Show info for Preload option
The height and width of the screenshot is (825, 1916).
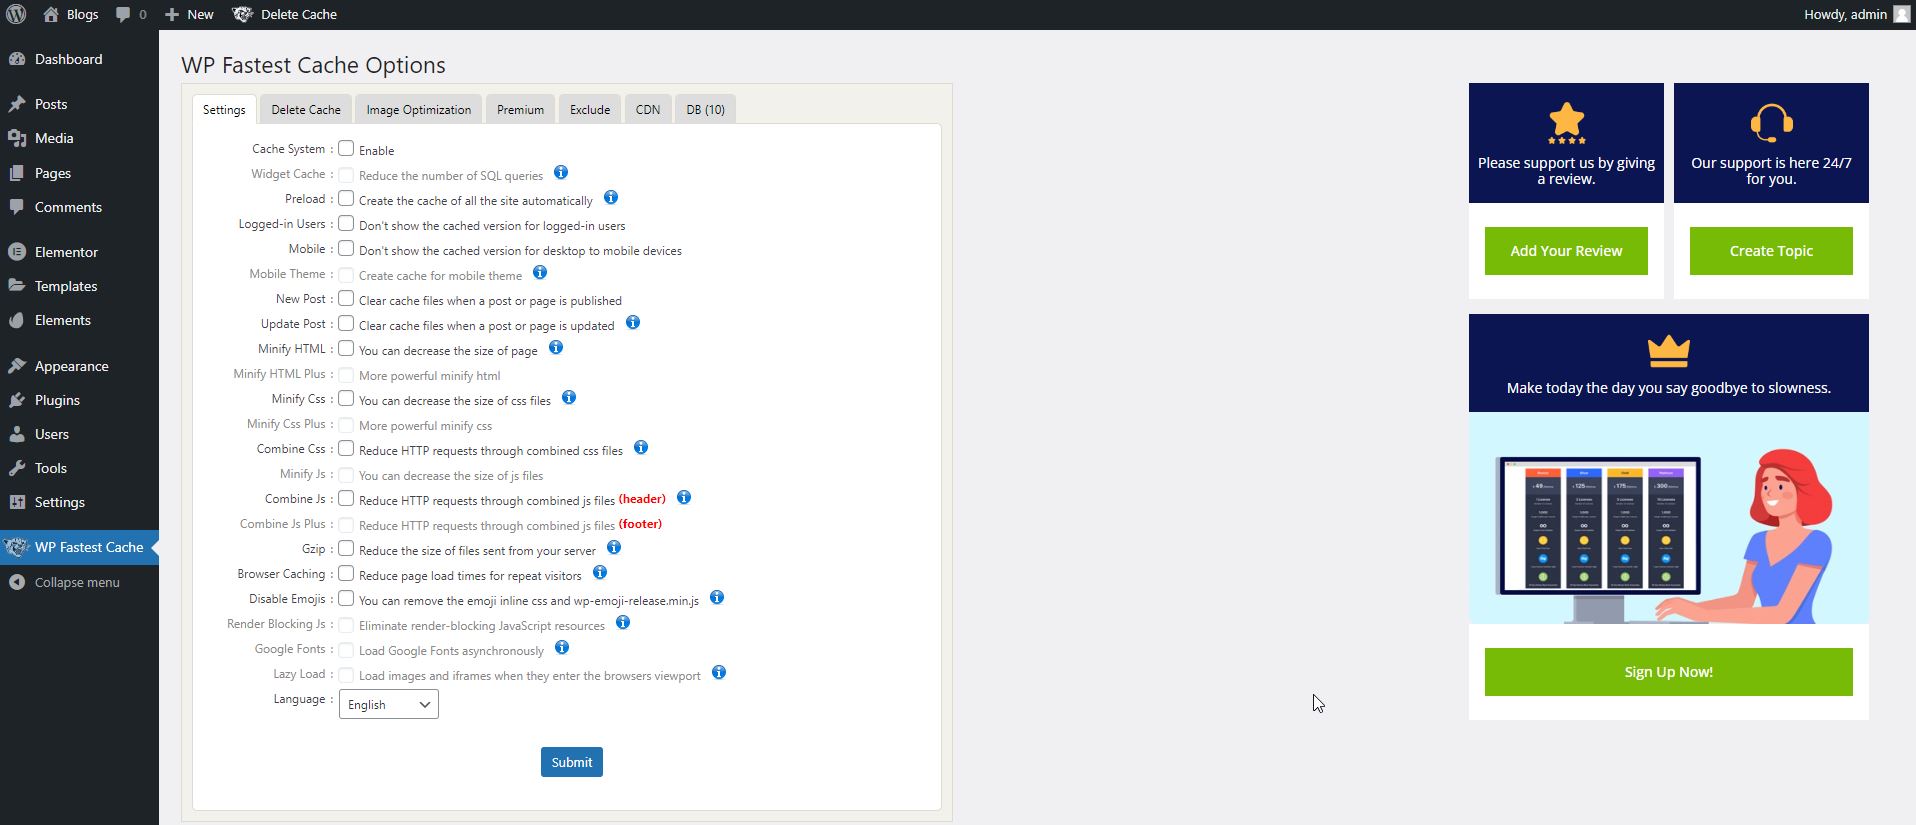point(611,198)
